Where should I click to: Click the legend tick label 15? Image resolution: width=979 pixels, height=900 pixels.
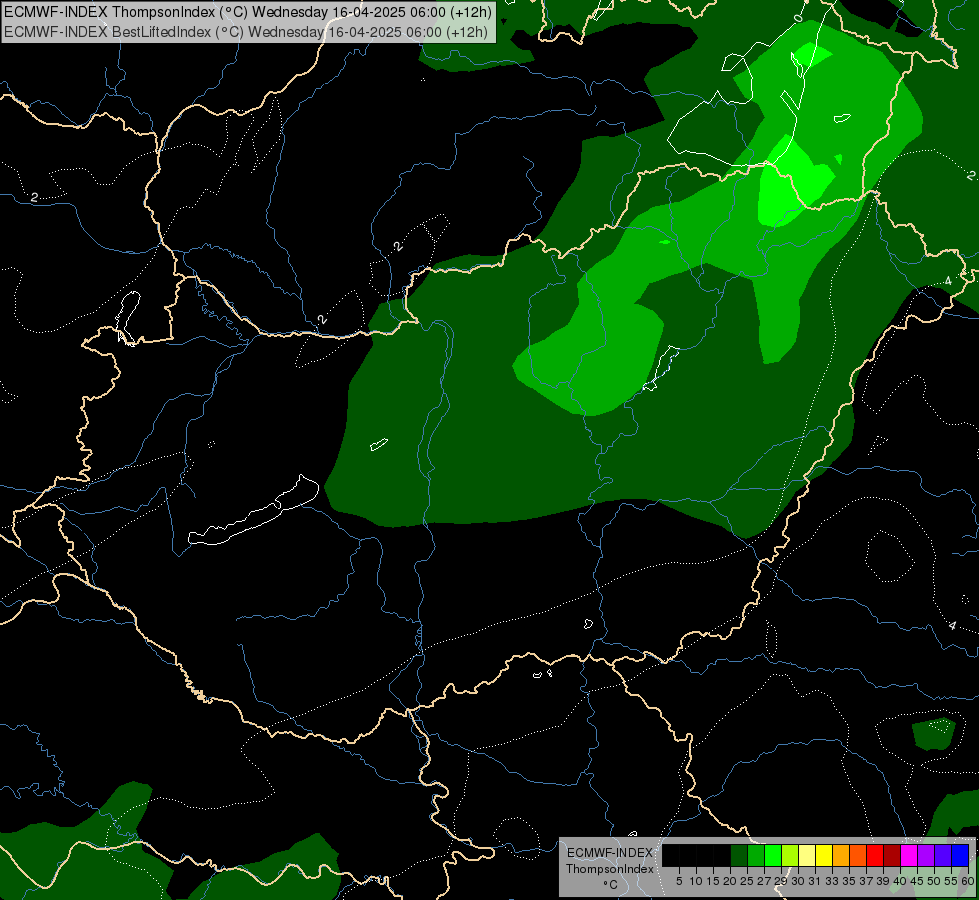pos(713,881)
